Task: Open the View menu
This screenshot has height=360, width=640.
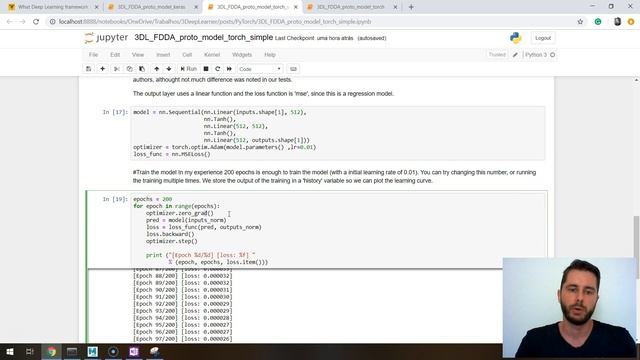Action: click(138, 55)
